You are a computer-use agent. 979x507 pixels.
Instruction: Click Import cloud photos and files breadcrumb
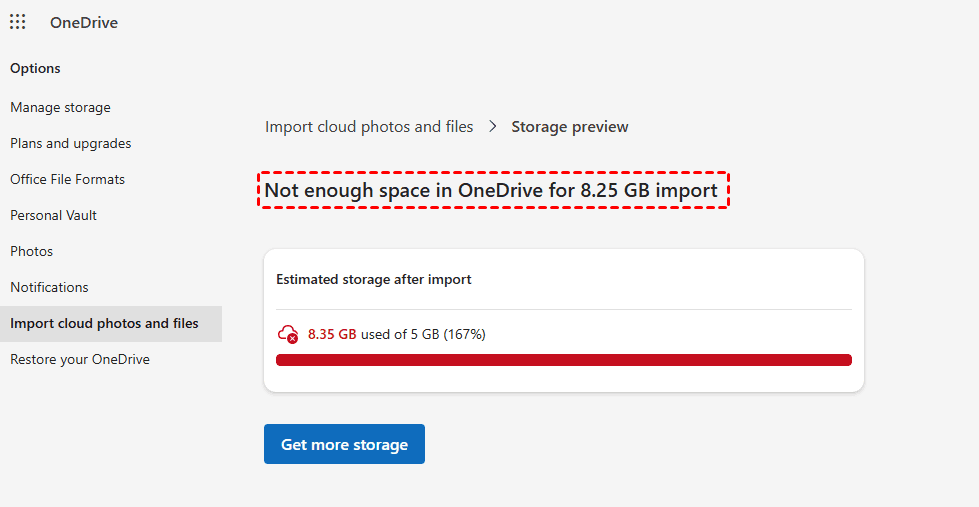coord(369,127)
